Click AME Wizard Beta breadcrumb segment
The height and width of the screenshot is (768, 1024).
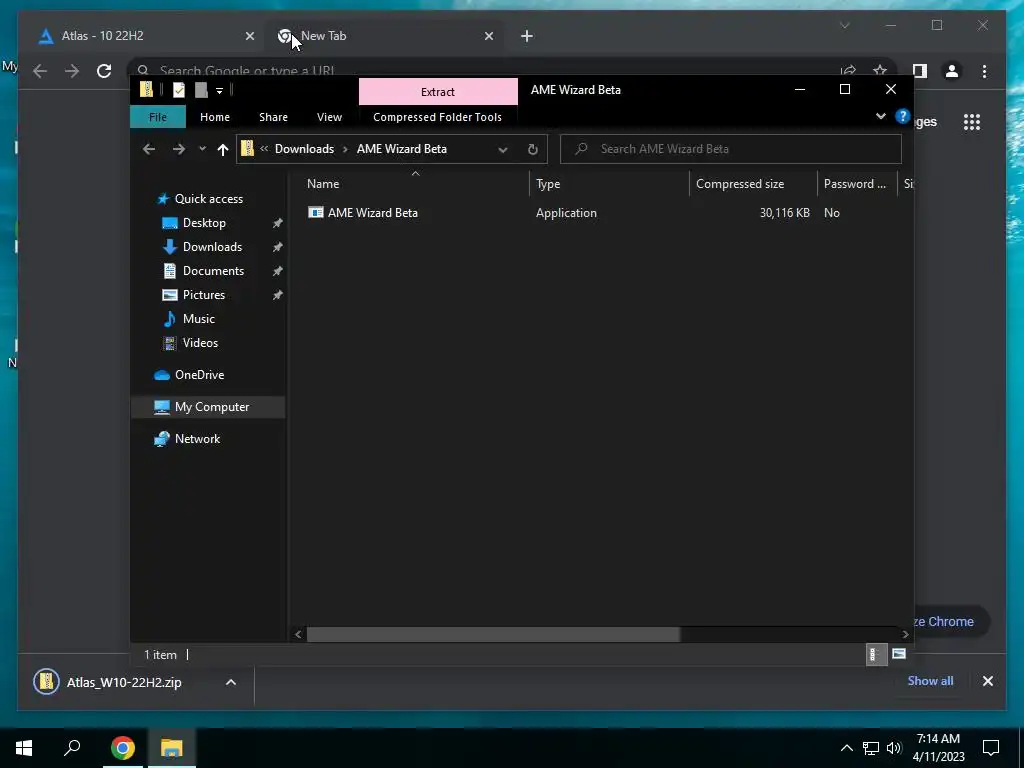point(402,149)
